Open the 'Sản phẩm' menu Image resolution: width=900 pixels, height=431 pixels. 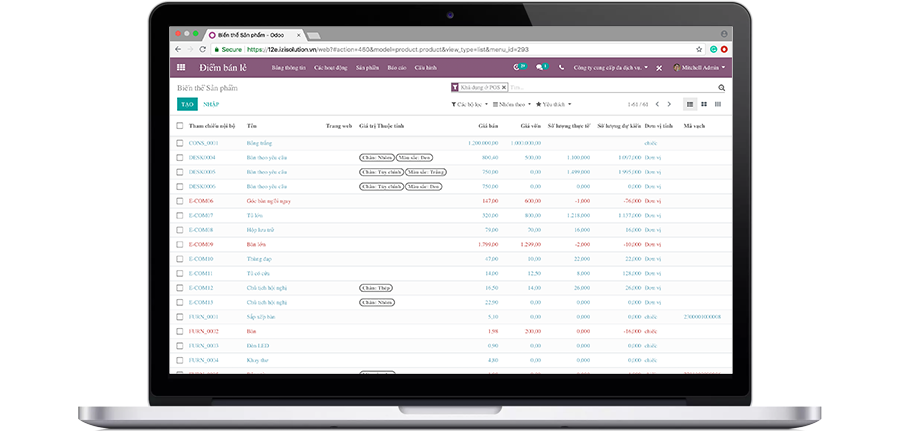pos(366,68)
